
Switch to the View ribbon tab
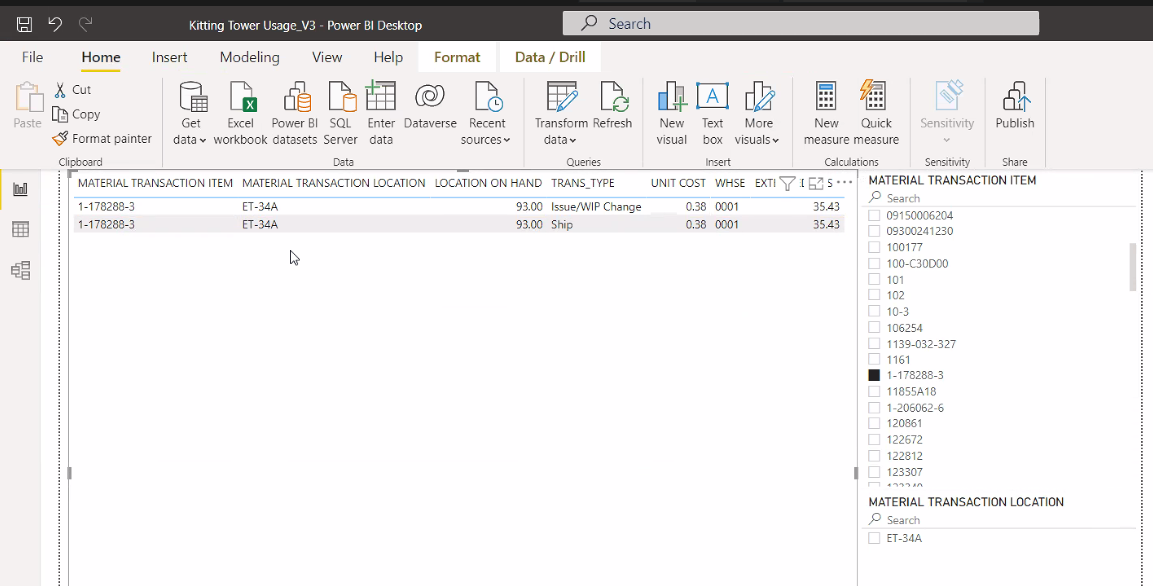[x=326, y=57]
